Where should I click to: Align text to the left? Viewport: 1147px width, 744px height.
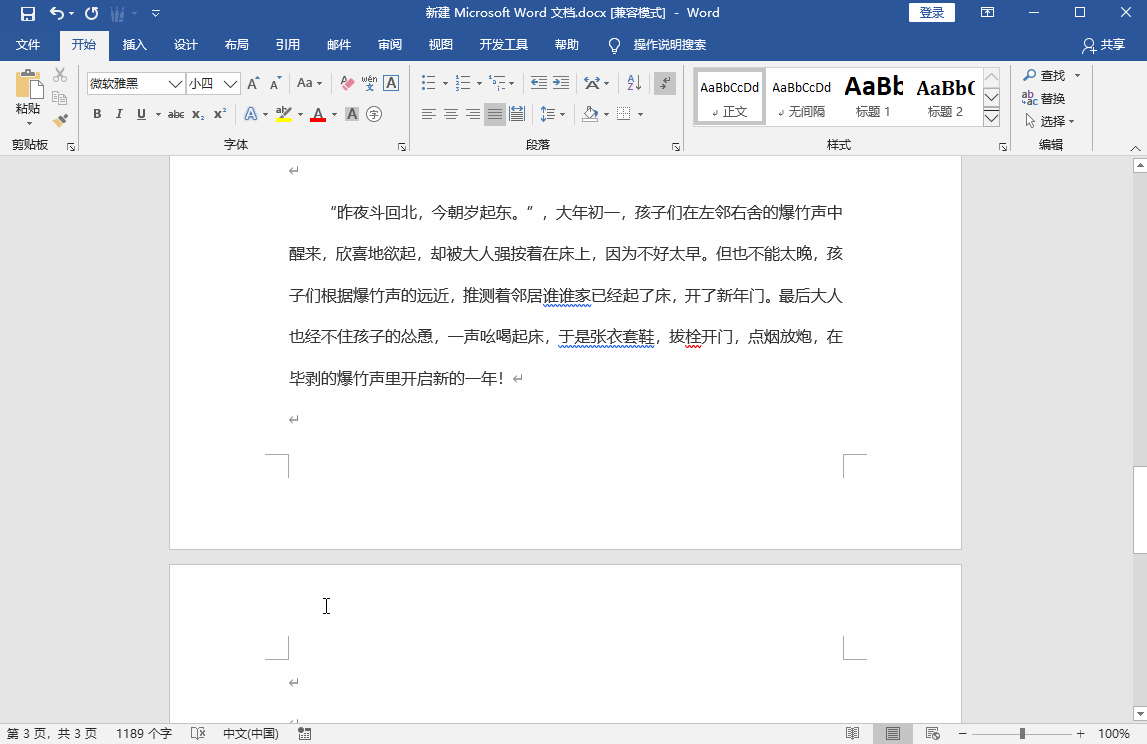(x=429, y=114)
